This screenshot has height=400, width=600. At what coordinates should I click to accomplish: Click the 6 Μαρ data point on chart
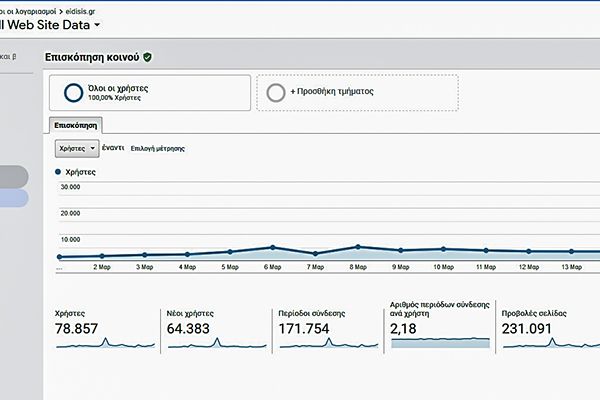[x=273, y=247]
